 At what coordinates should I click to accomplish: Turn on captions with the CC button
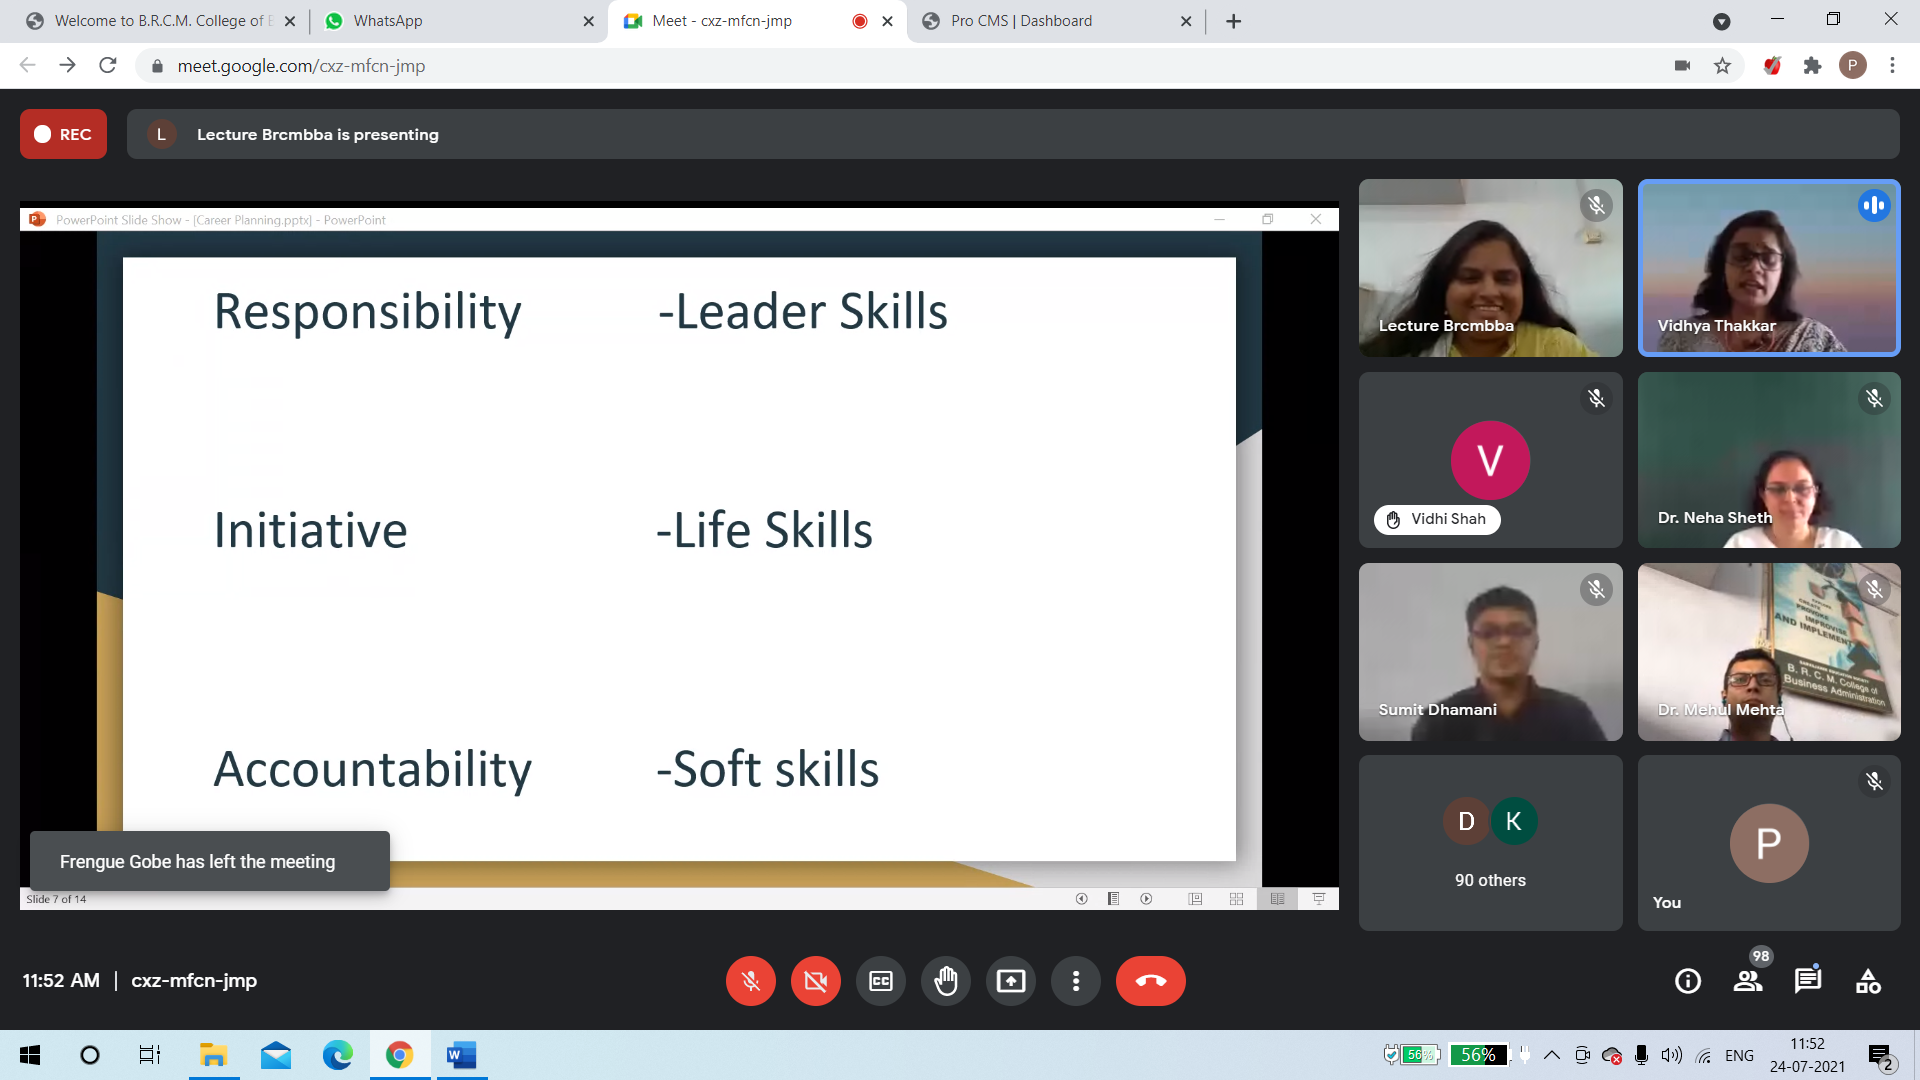pyautogui.click(x=880, y=981)
